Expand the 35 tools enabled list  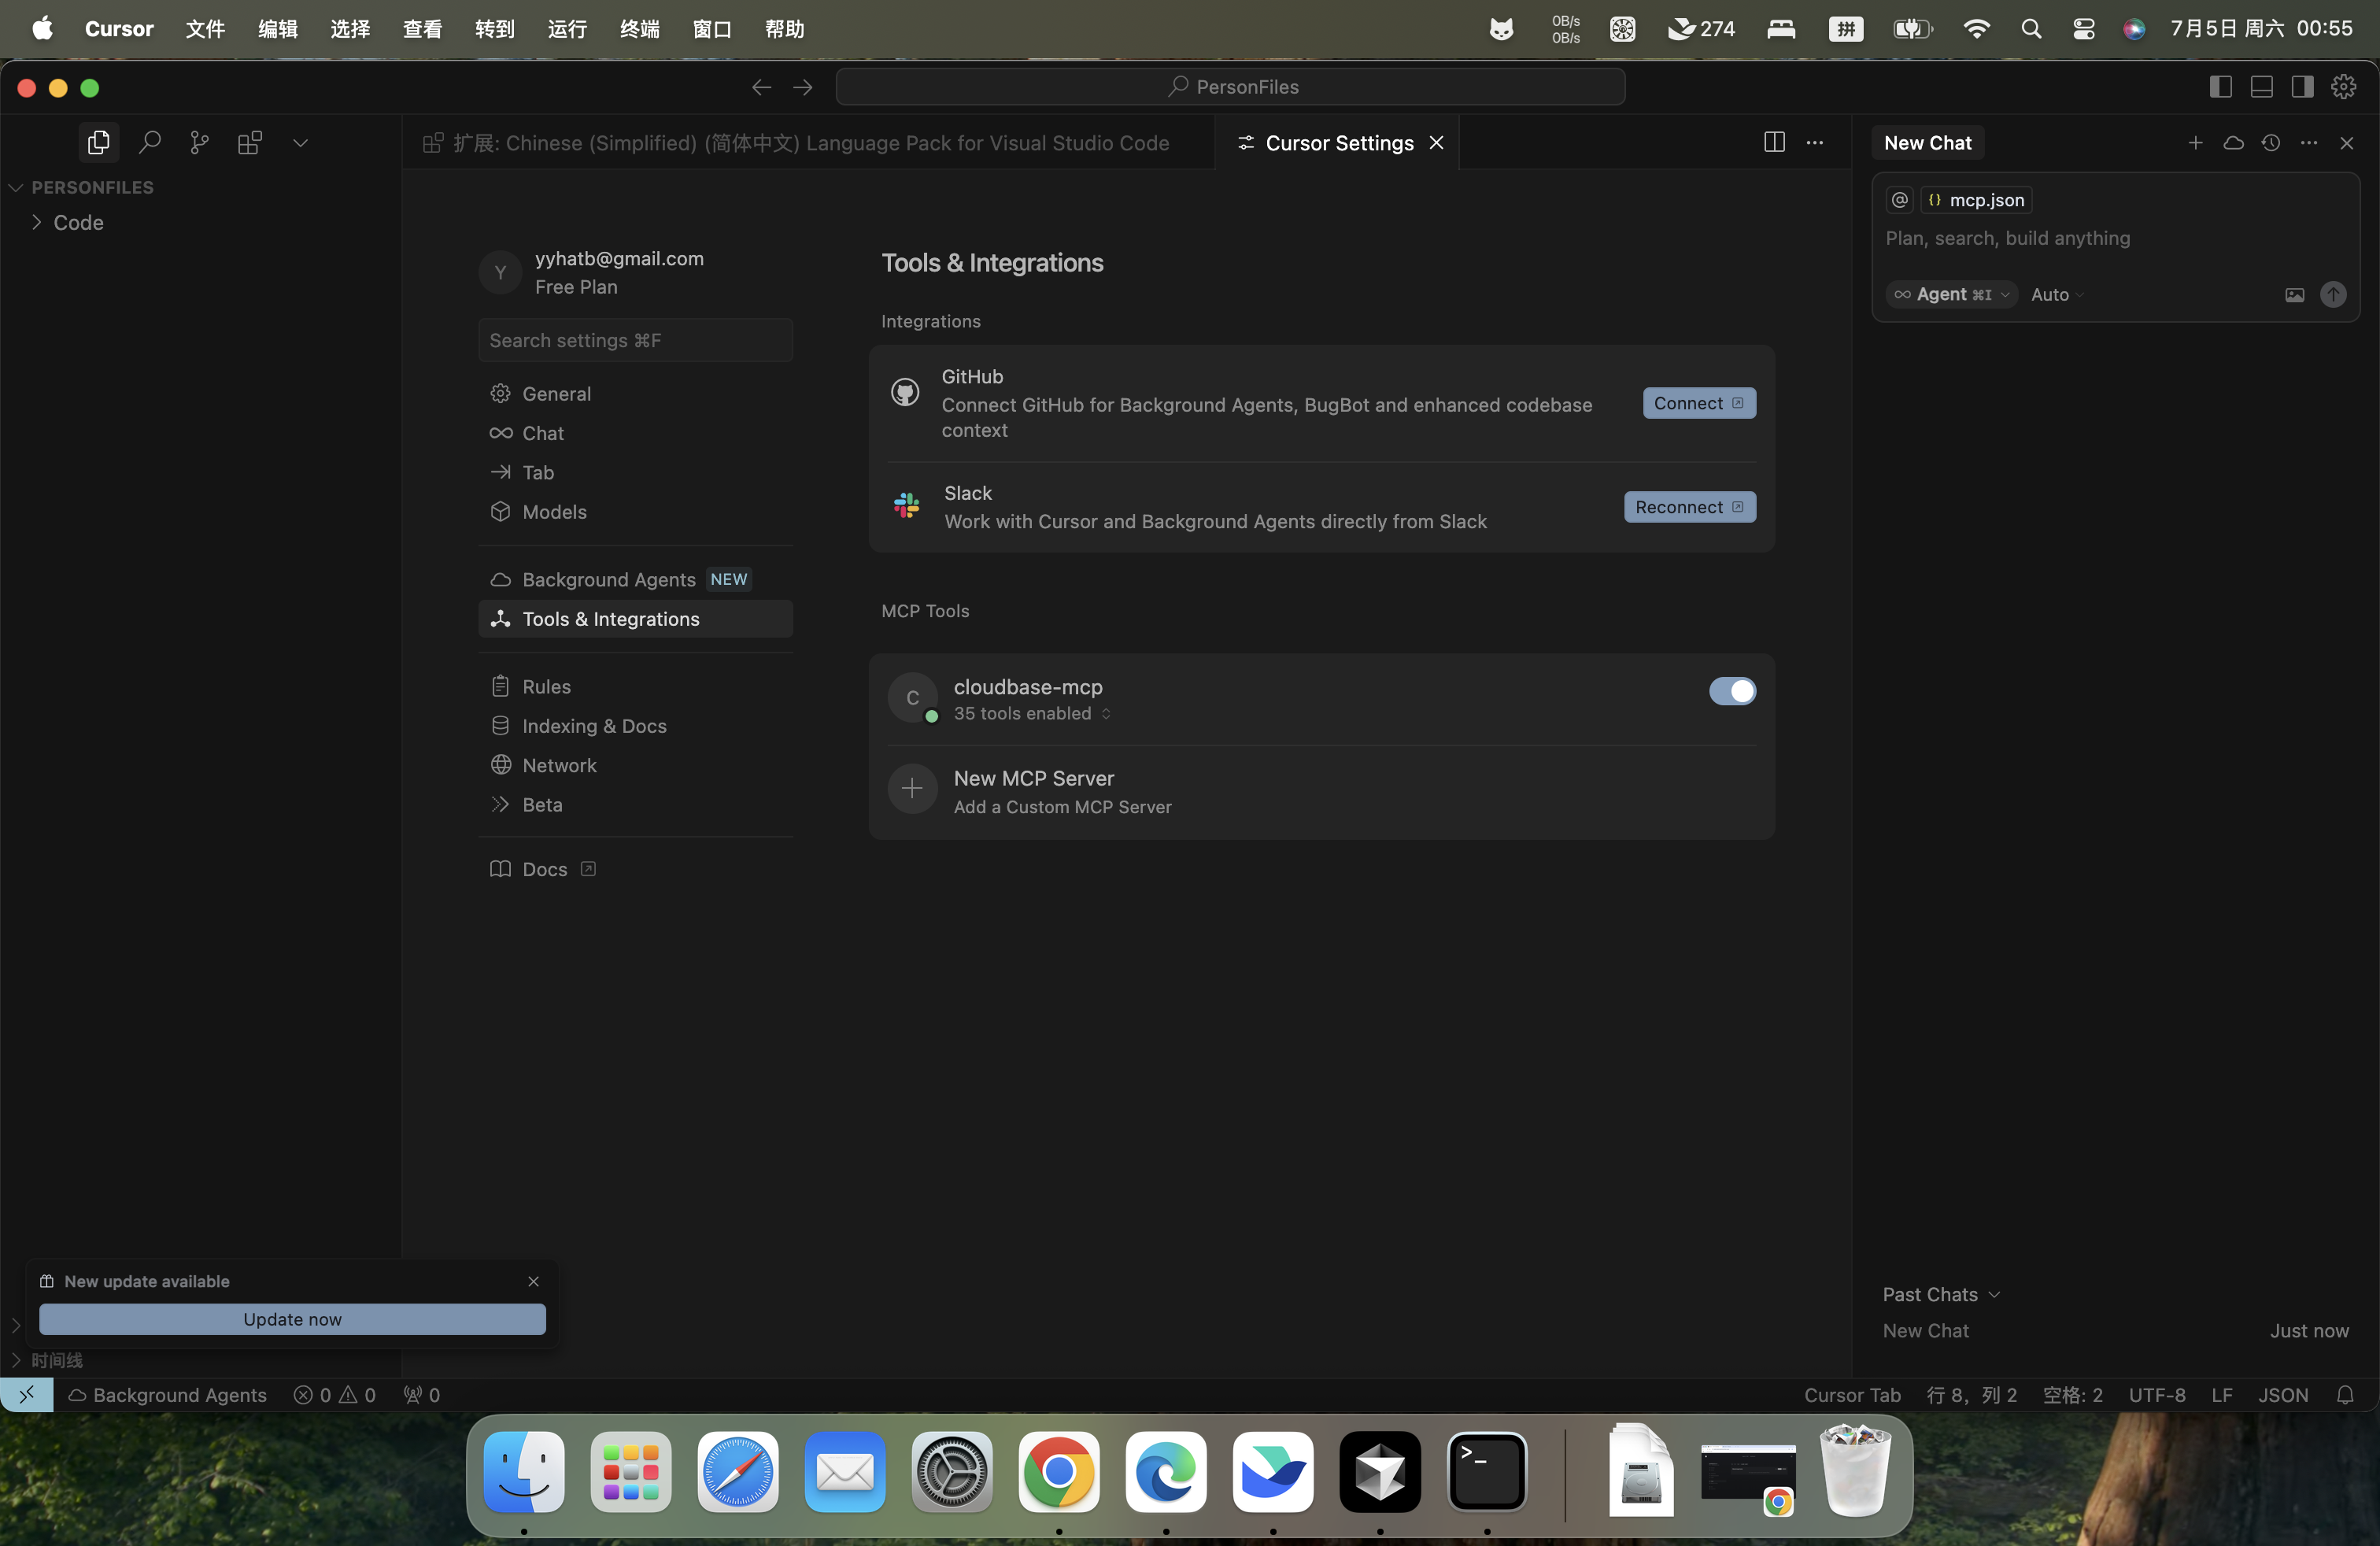pos(1032,714)
